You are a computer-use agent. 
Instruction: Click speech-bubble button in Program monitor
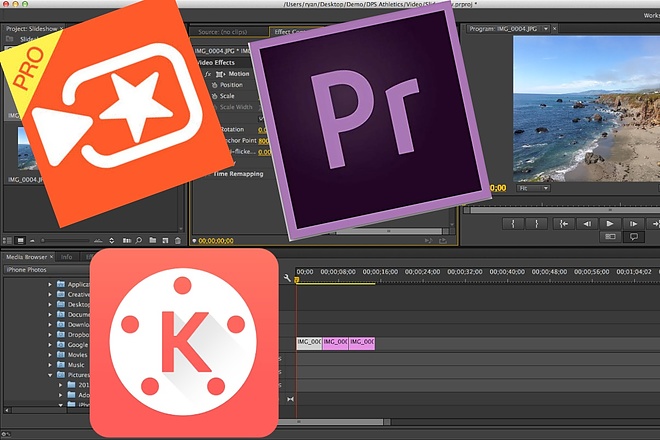(634, 237)
